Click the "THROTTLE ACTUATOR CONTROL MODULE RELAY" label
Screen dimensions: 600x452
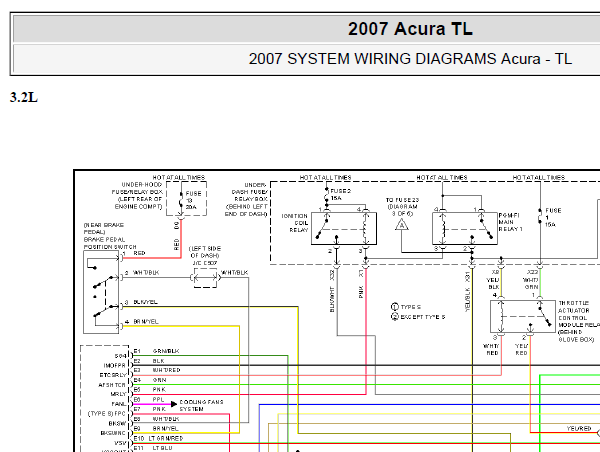point(579,314)
